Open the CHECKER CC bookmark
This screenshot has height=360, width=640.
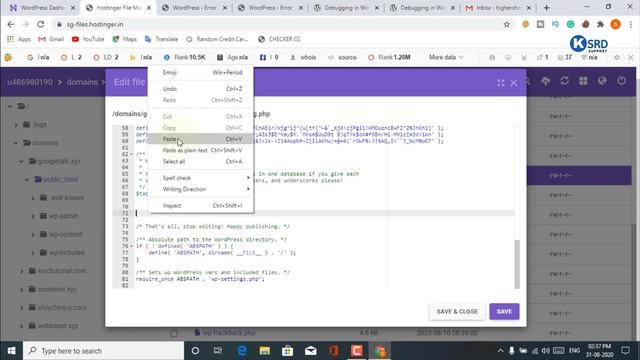[x=280, y=39]
